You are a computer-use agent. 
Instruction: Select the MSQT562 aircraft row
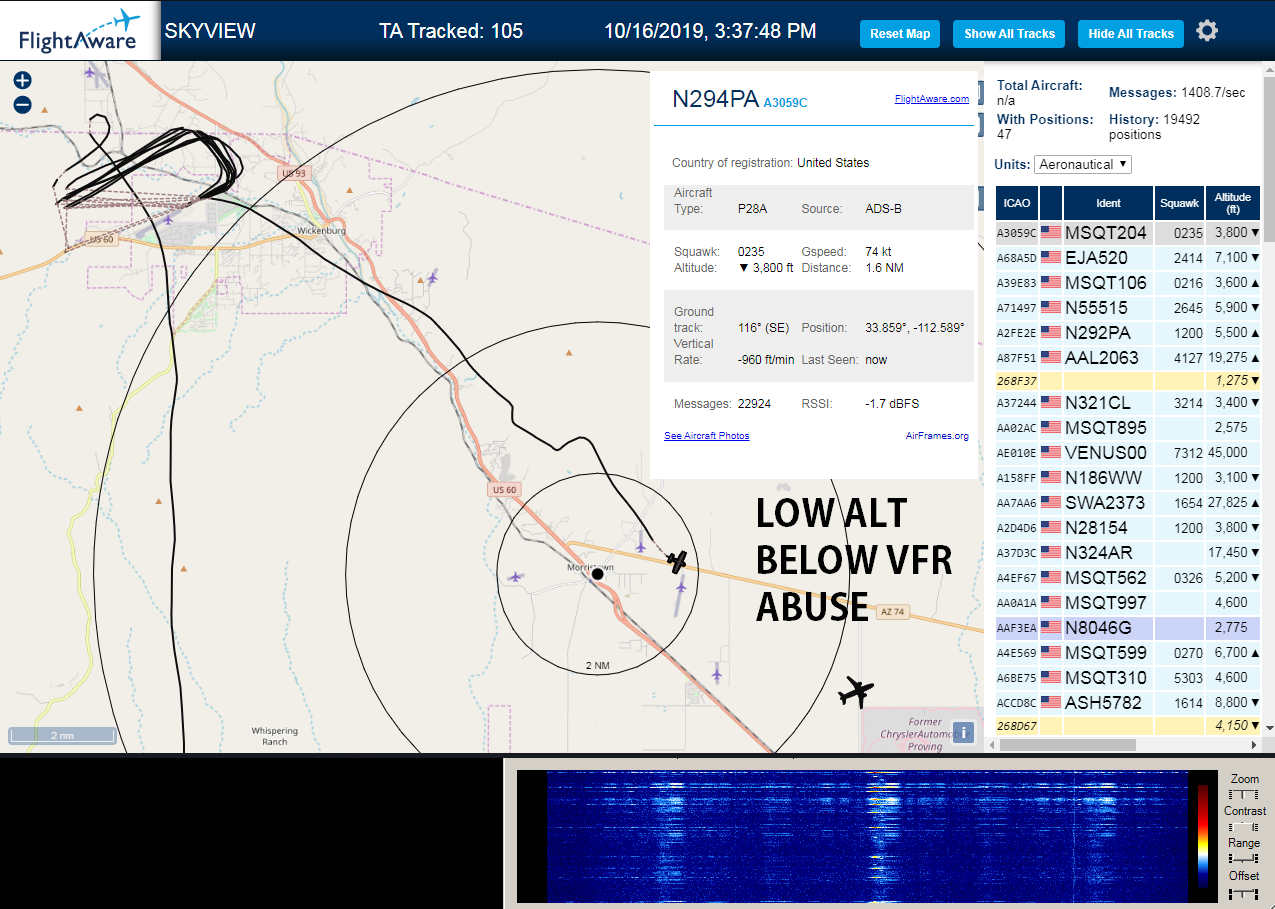tap(1129, 578)
